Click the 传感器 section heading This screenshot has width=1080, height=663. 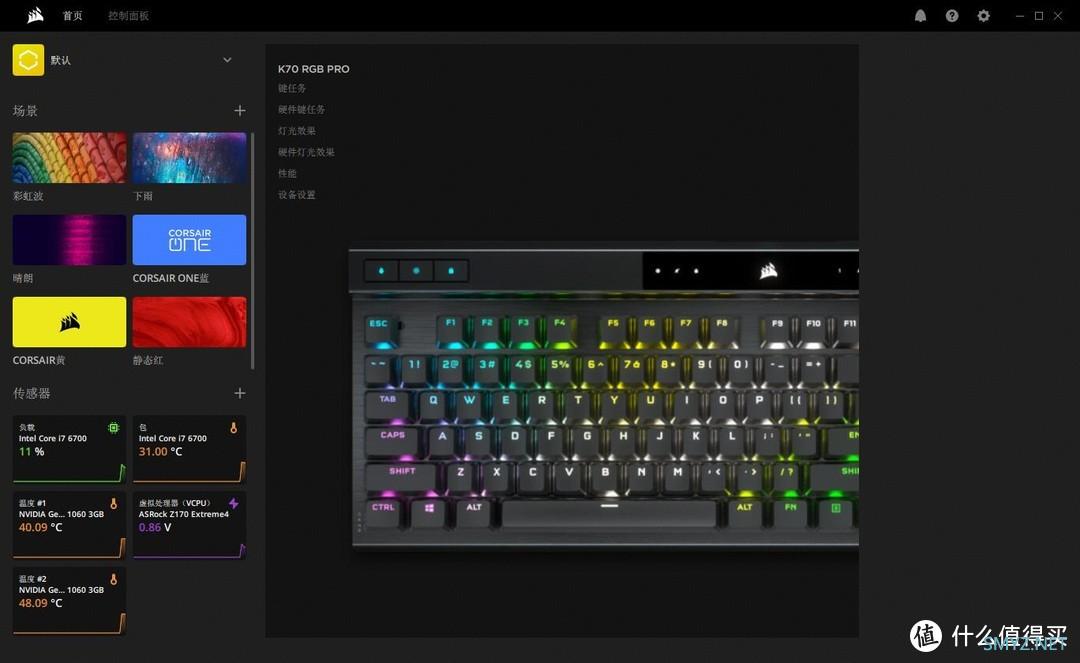[x=31, y=393]
